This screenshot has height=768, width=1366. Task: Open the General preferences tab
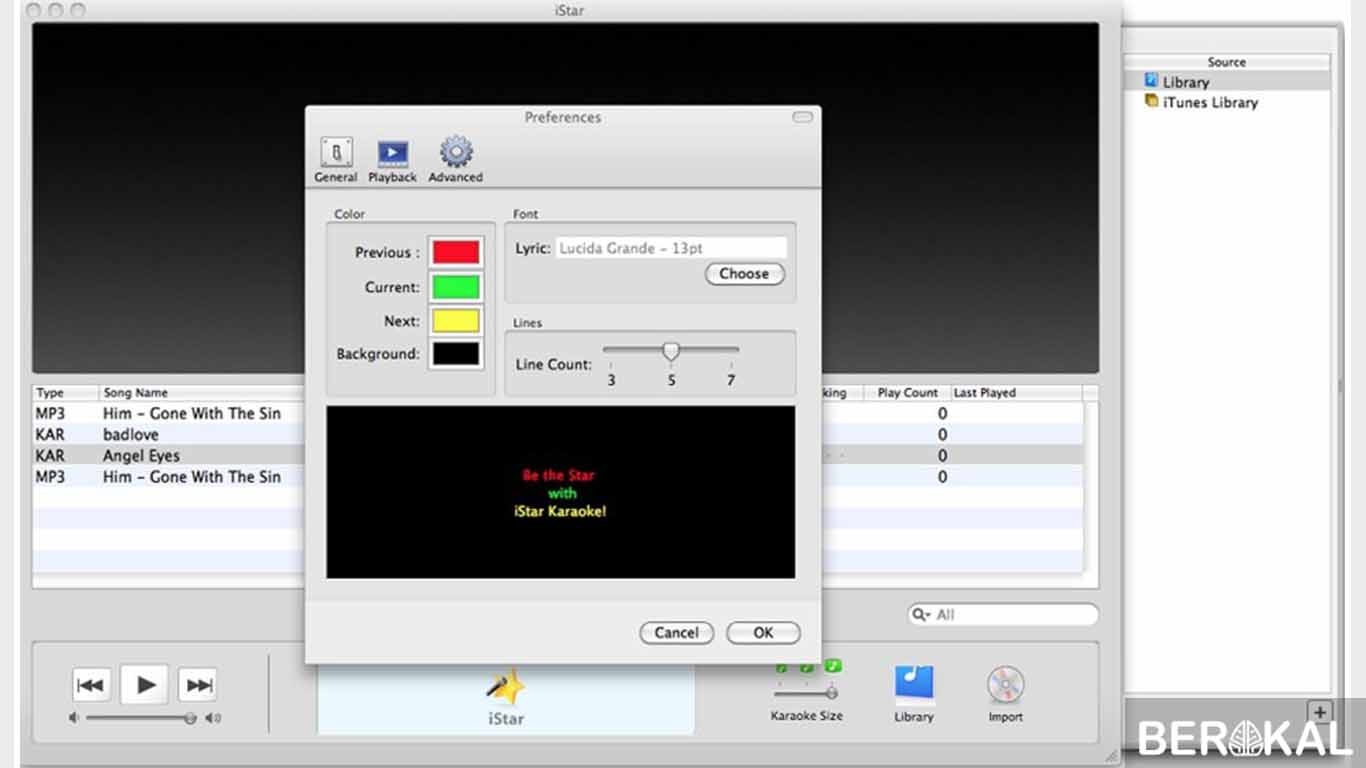(335, 160)
